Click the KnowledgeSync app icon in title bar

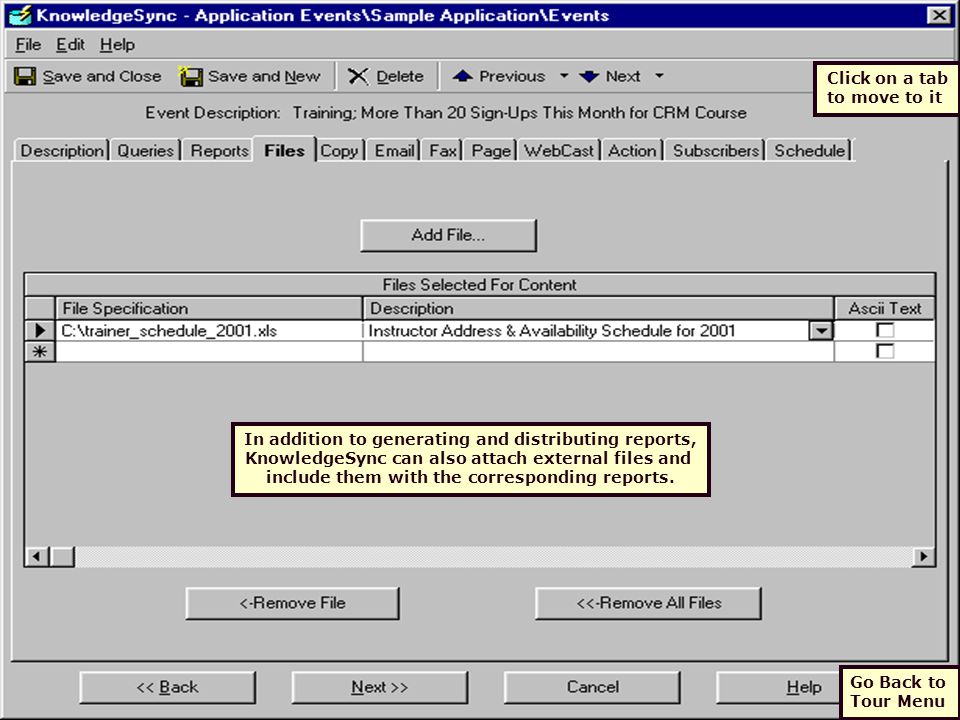20,15
